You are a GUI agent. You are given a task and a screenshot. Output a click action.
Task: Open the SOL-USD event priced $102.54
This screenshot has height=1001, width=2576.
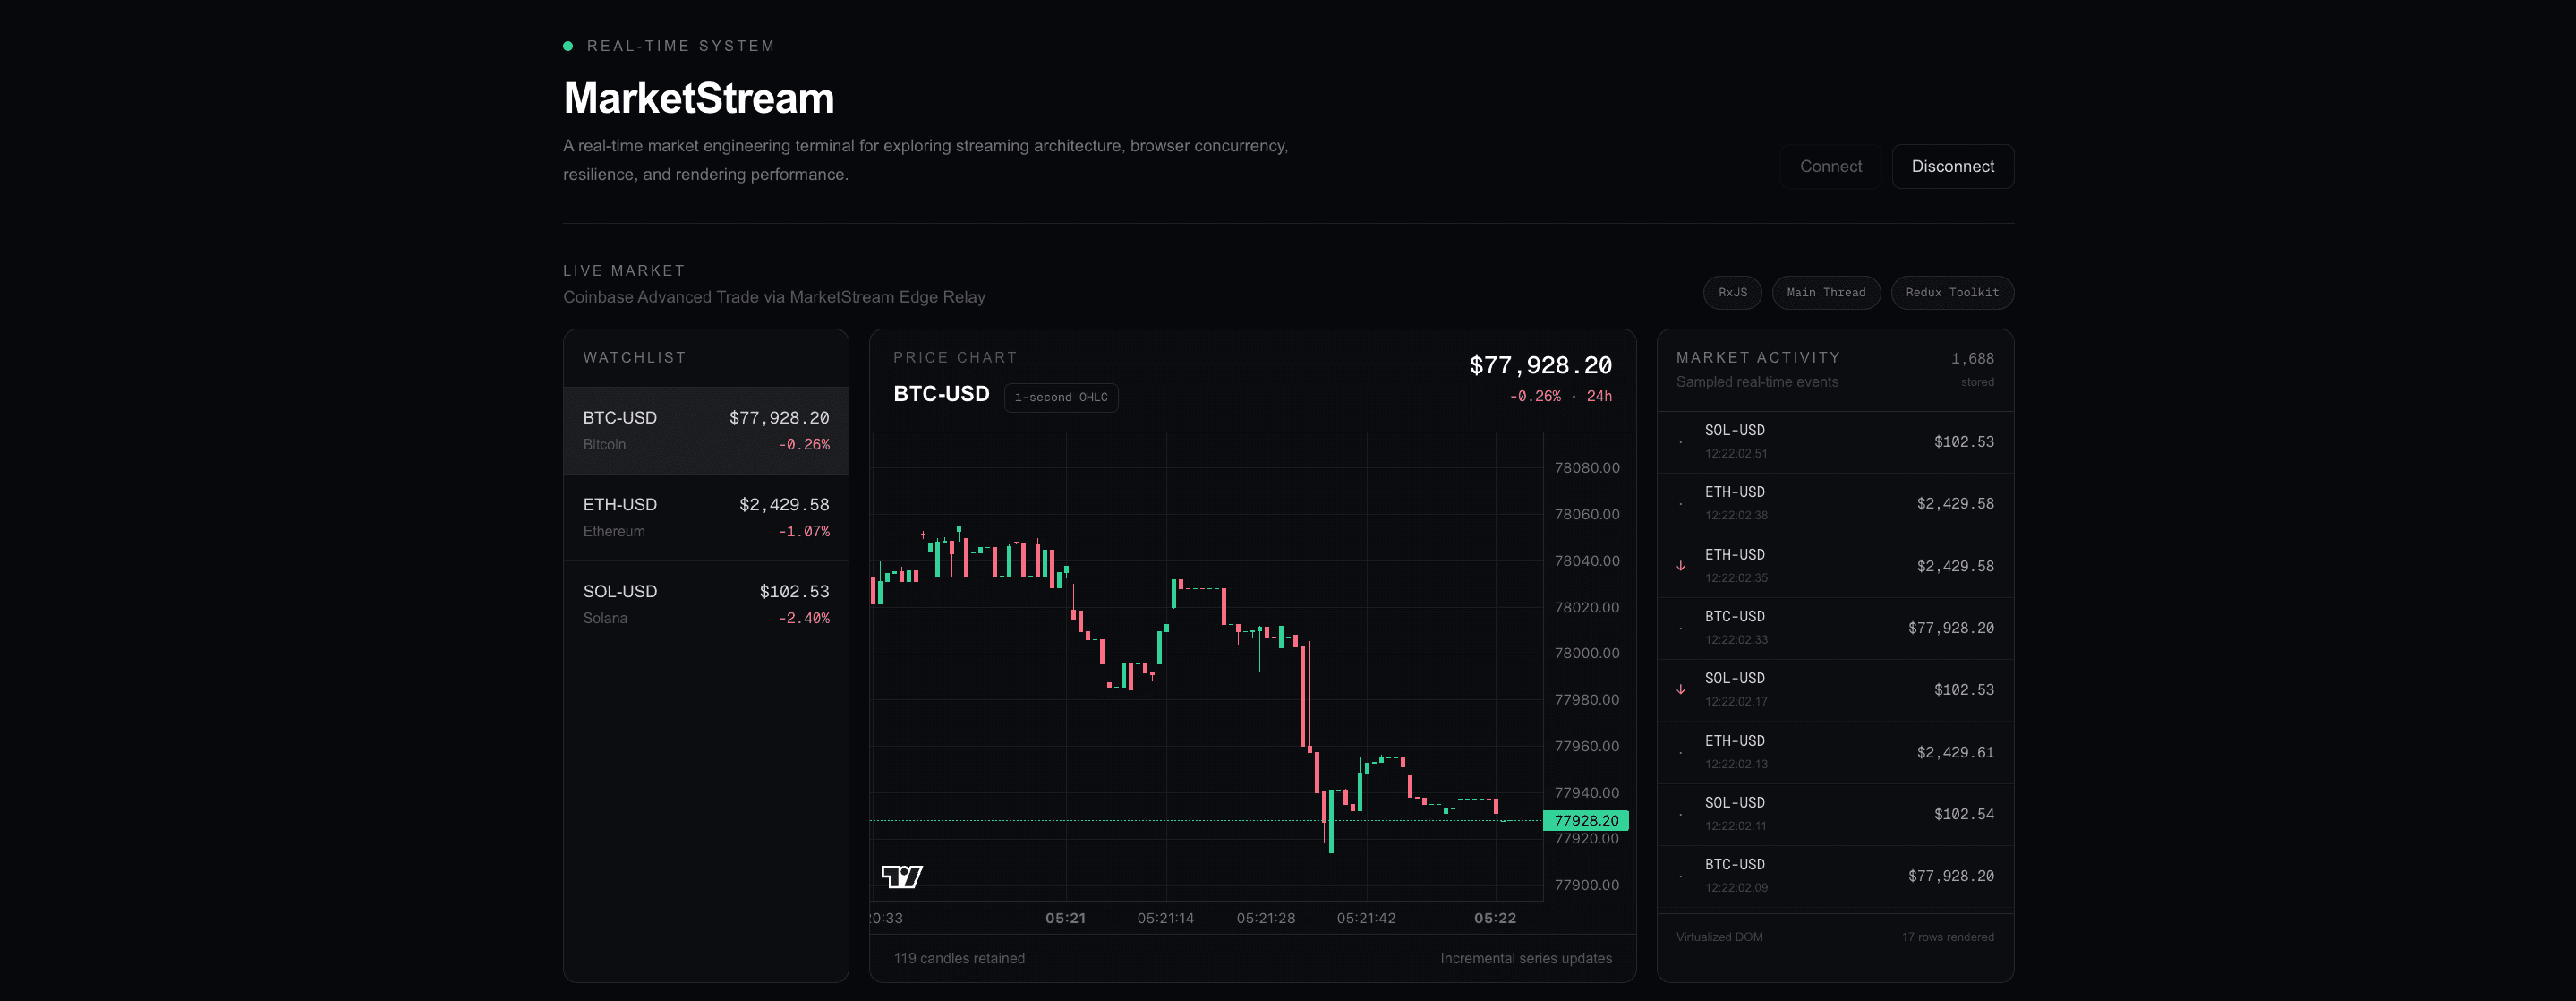click(x=1835, y=814)
